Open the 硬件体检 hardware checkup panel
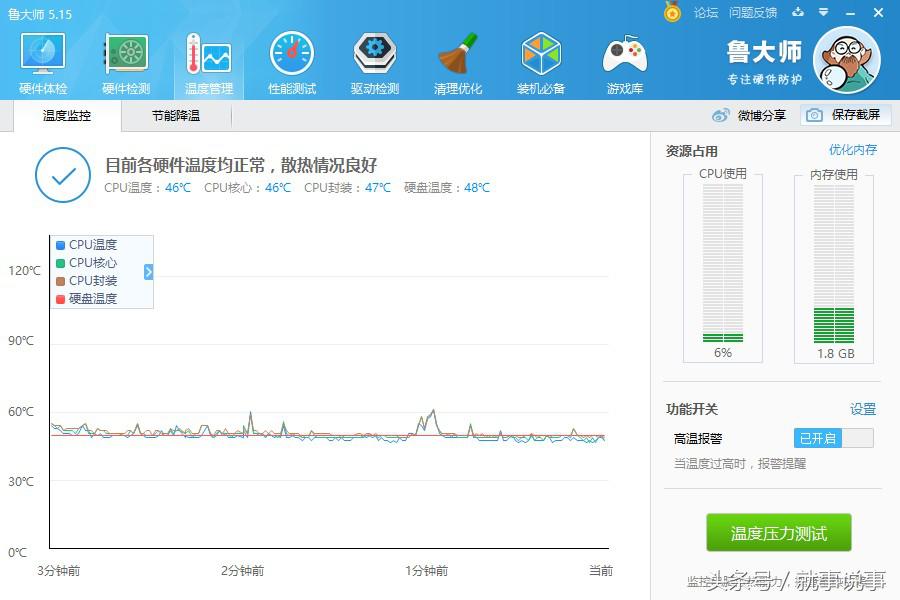The width and height of the screenshot is (900, 600). coord(42,60)
